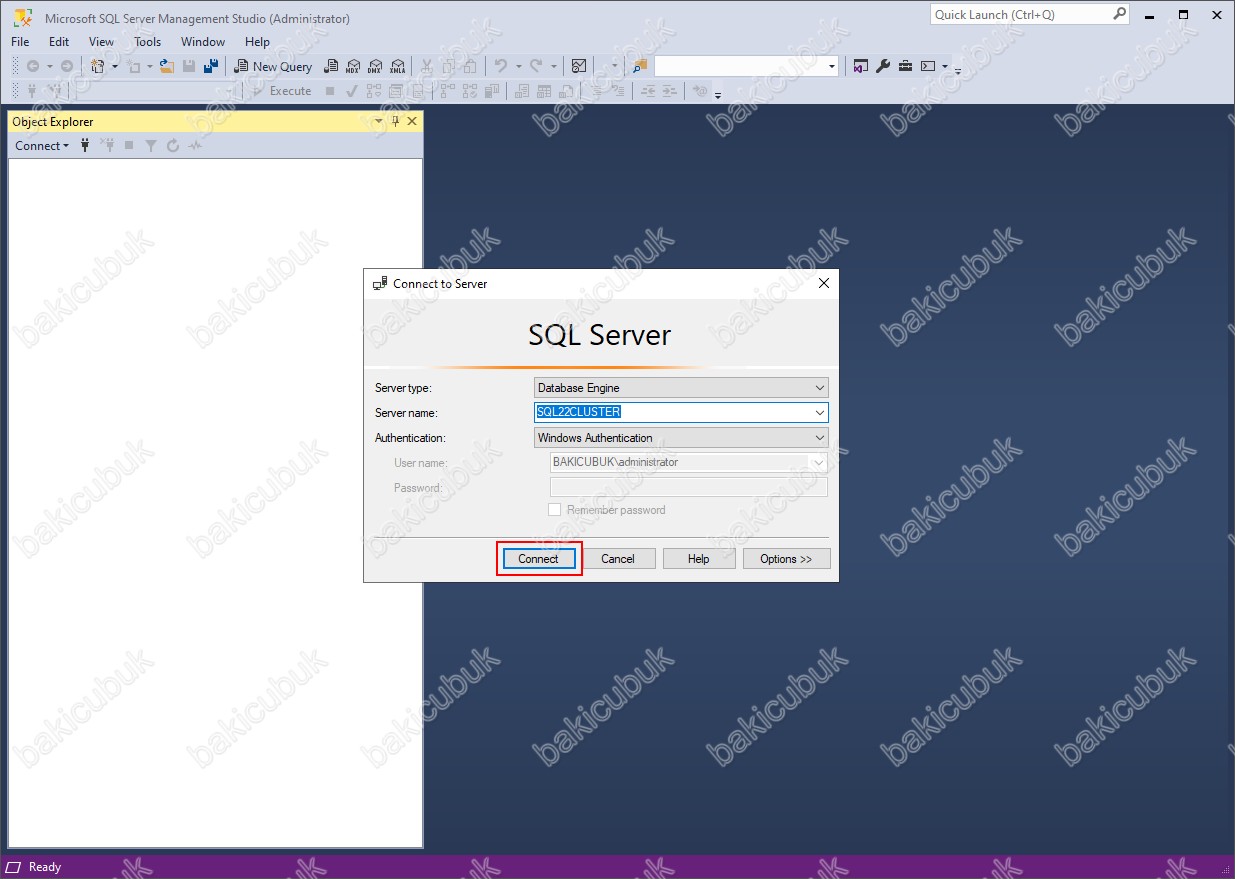Screen dimensions: 1235x879
Task: Open the Window menu
Action: point(203,42)
